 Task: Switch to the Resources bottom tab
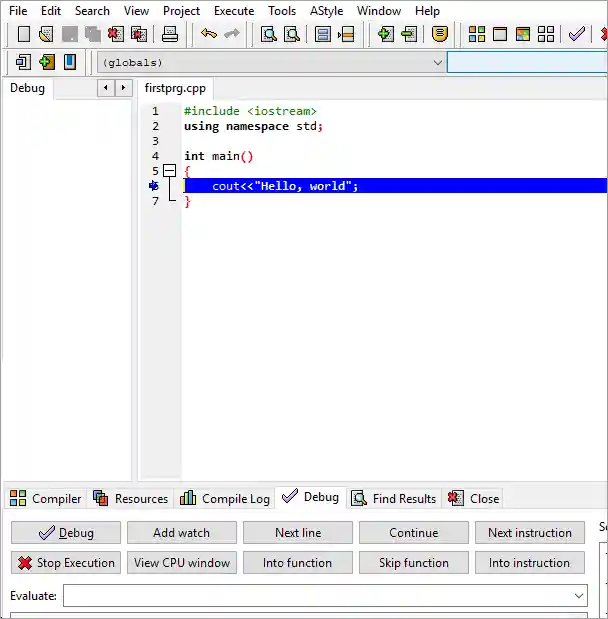(130, 499)
